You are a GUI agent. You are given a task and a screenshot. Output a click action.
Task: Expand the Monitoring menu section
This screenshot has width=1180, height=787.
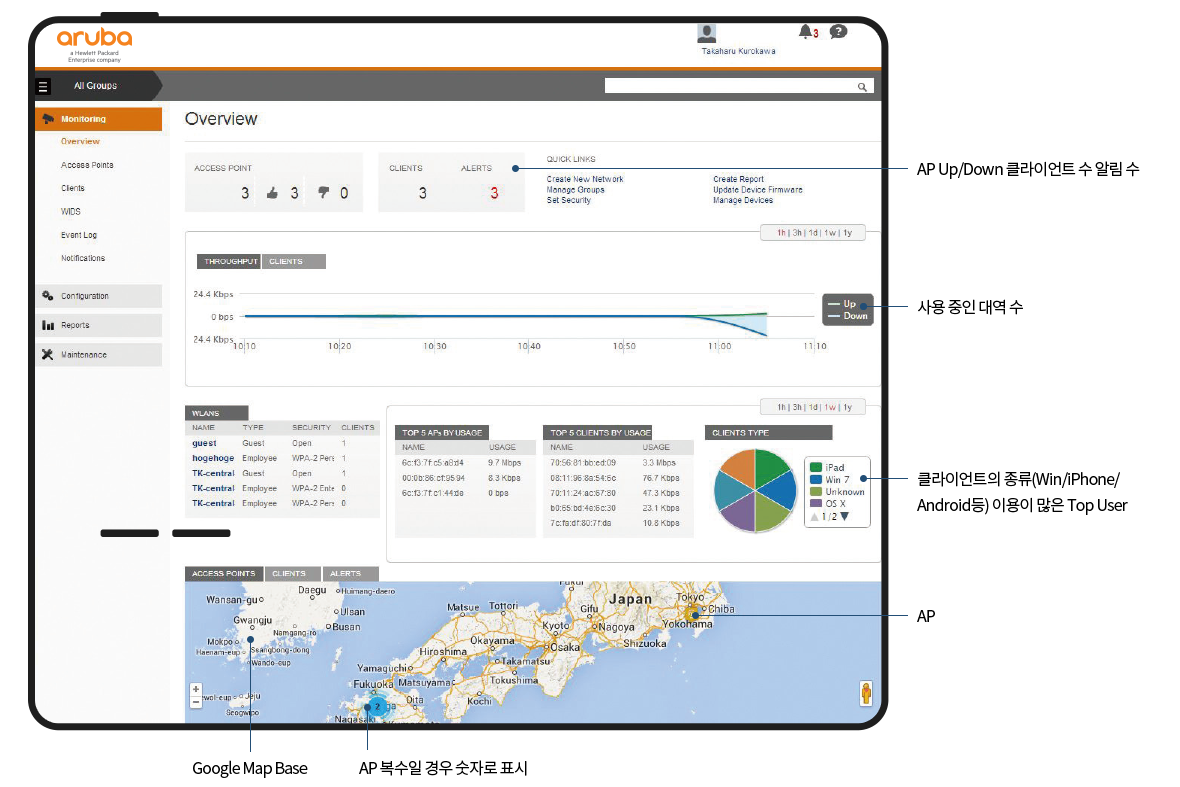click(x=99, y=119)
